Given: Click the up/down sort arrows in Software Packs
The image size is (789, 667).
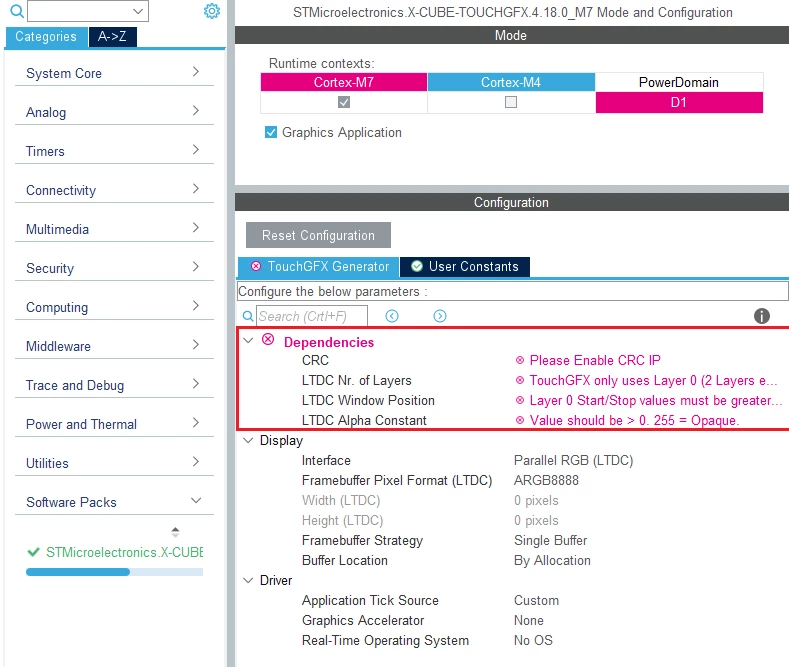Looking at the screenshot, I should [175, 532].
